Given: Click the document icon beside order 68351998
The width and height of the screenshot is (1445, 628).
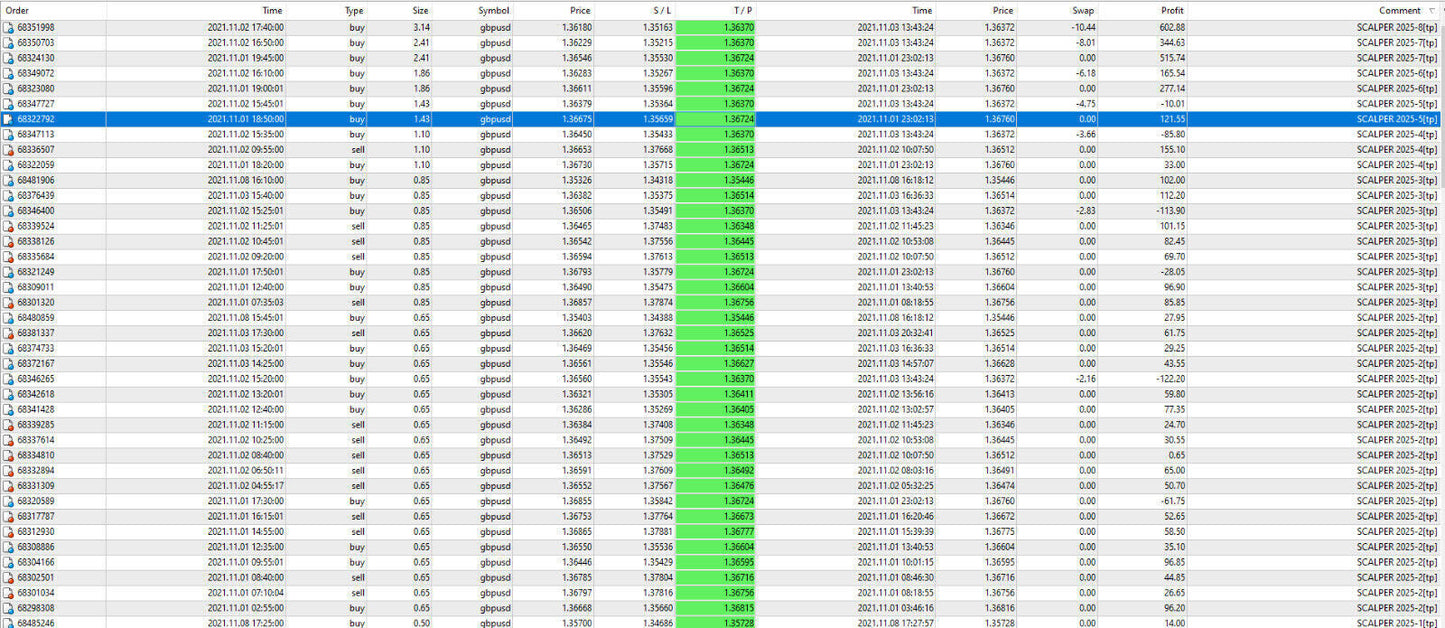Looking at the screenshot, I should coord(8,27).
